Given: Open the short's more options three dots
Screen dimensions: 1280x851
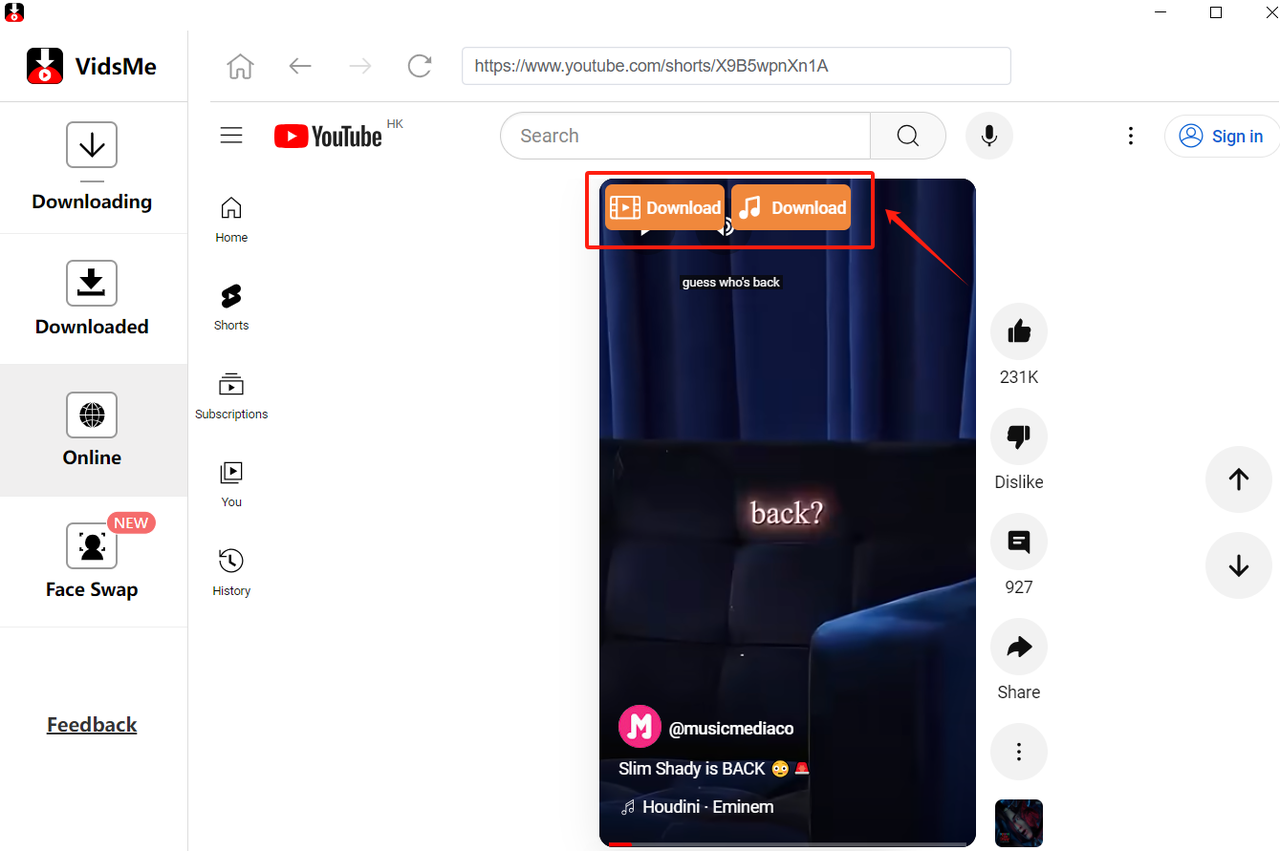Looking at the screenshot, I should [1019, 752].
